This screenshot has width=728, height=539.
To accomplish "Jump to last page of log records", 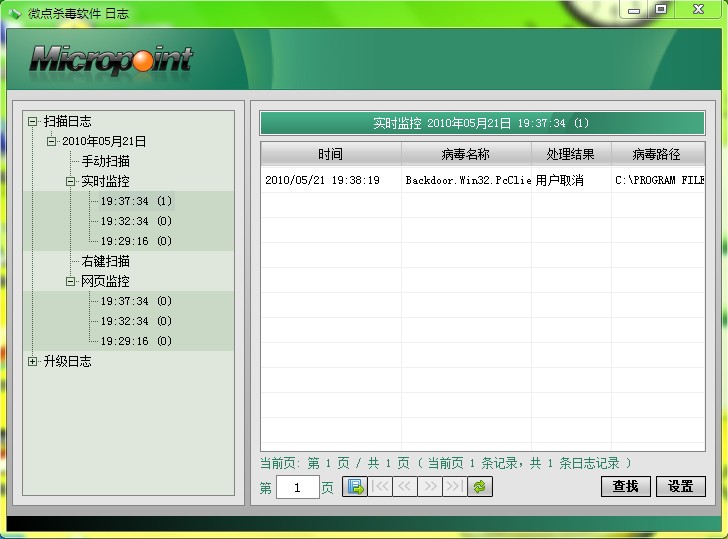I will [454, 487].
